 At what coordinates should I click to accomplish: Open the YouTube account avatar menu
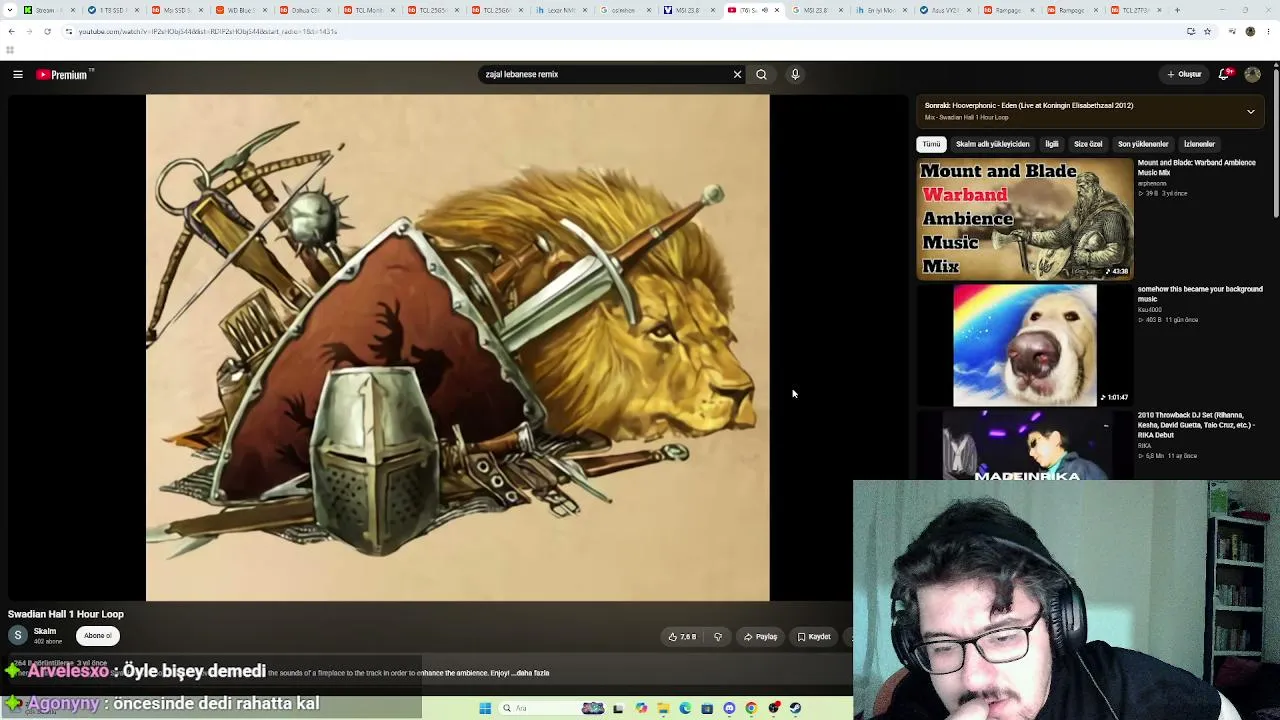point(1252,74)
